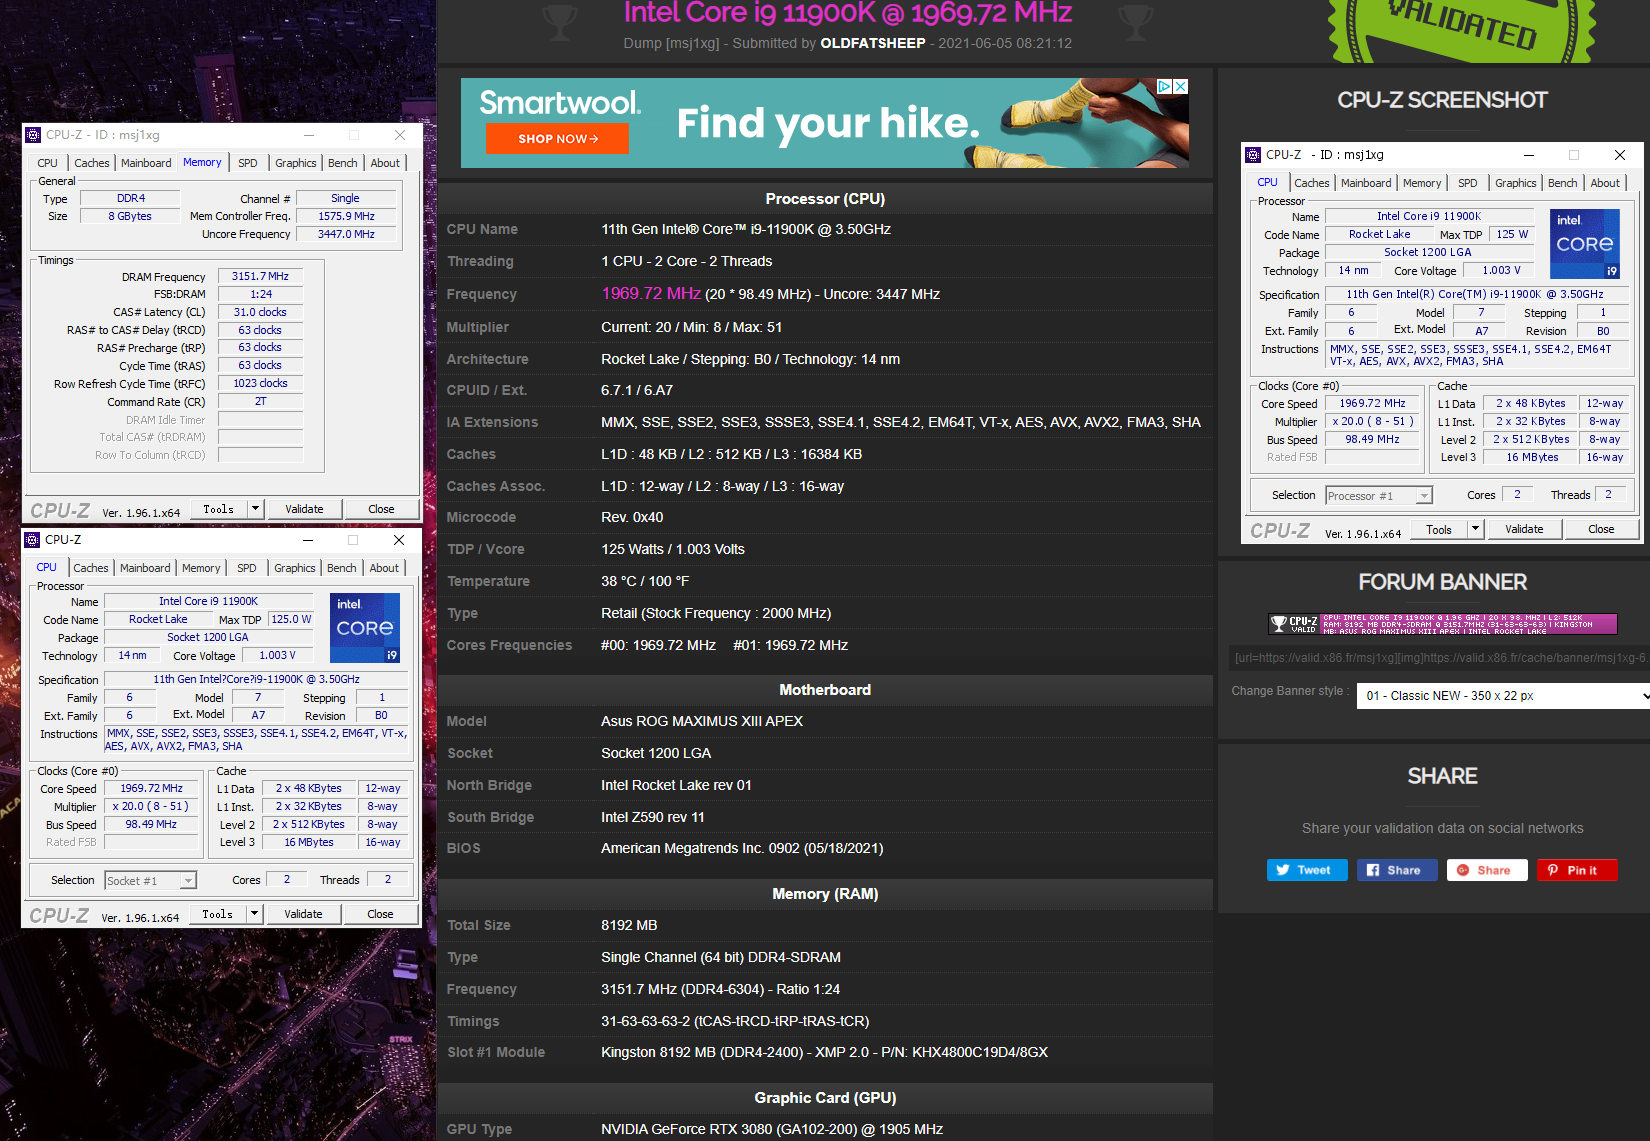Click the Row Refresh Cycle Time 1023 clocks value
1650x1141 pixels.
click(x=260, y=383)
